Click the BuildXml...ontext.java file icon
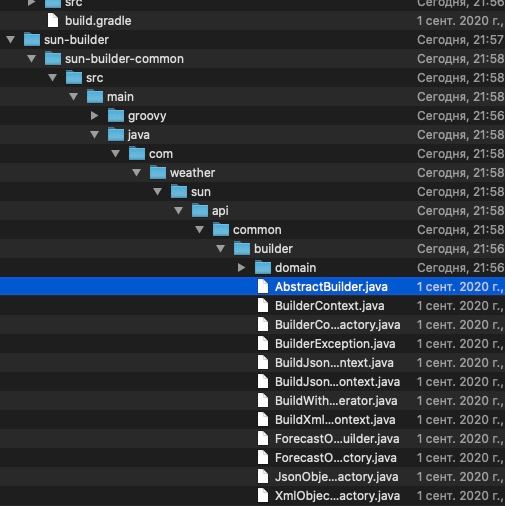This screenshot has width=505, height=506. pyautogui.click(x=263, y=419)
